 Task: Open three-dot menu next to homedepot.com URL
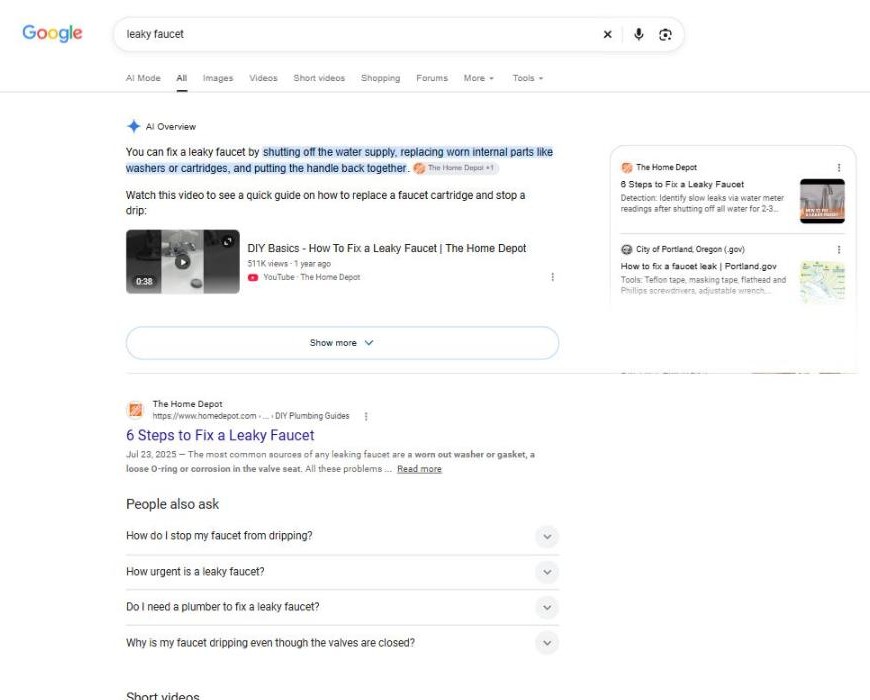366,416
